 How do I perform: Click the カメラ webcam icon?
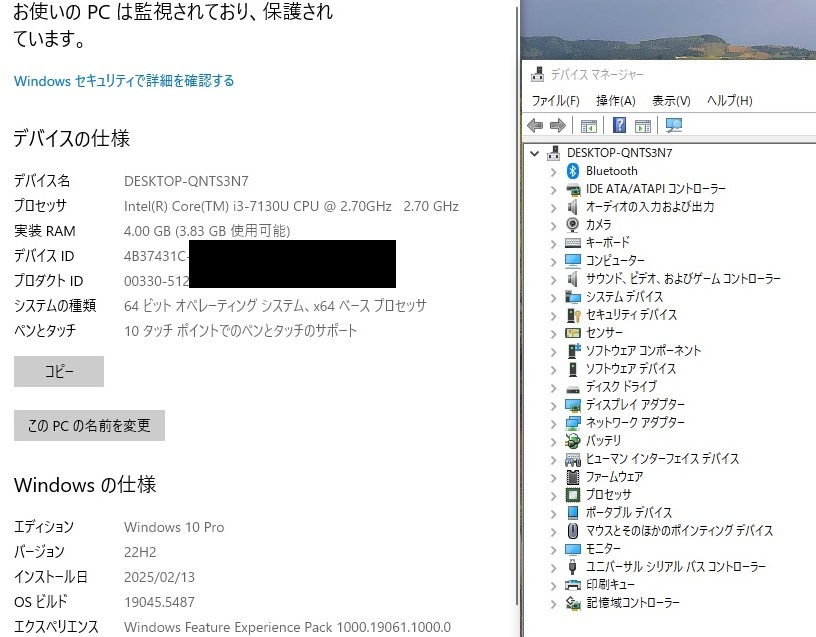point(572,225)
